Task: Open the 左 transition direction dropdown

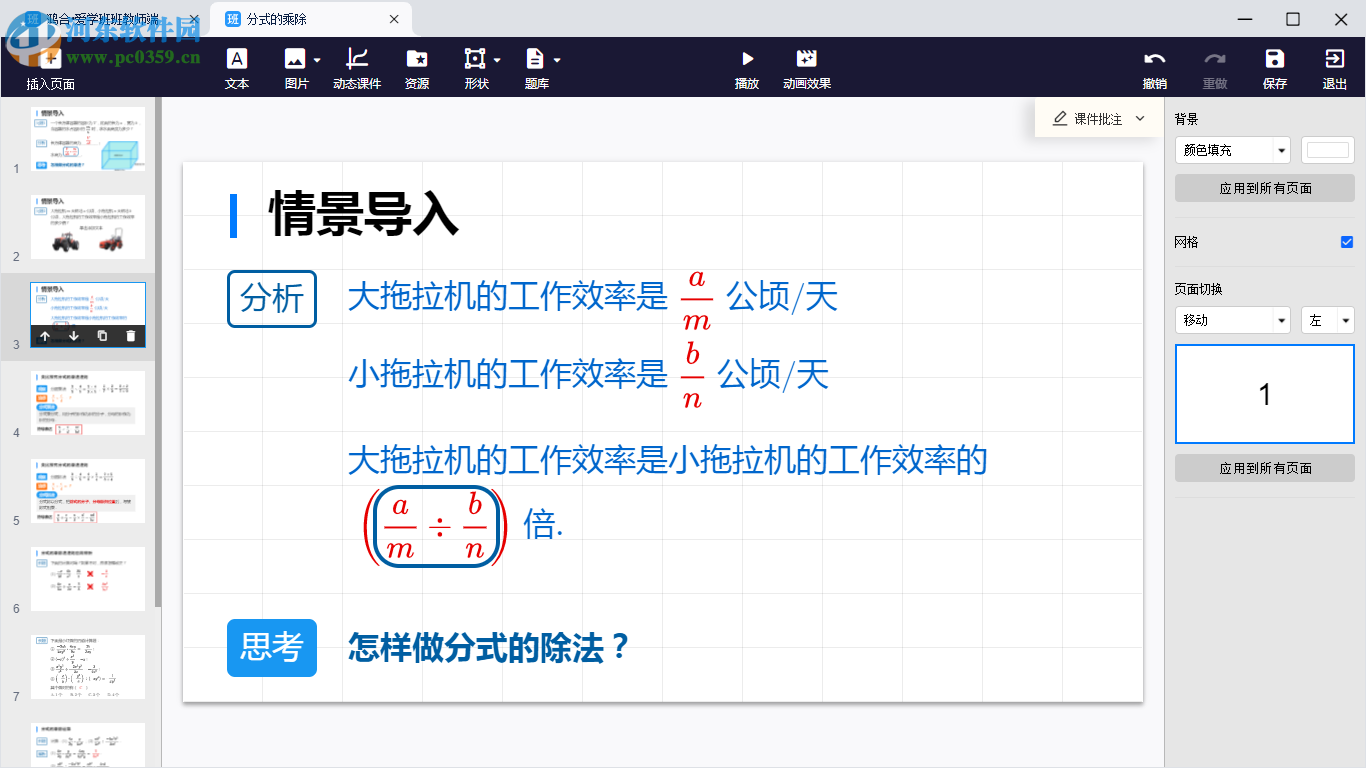Action: 1327,321
